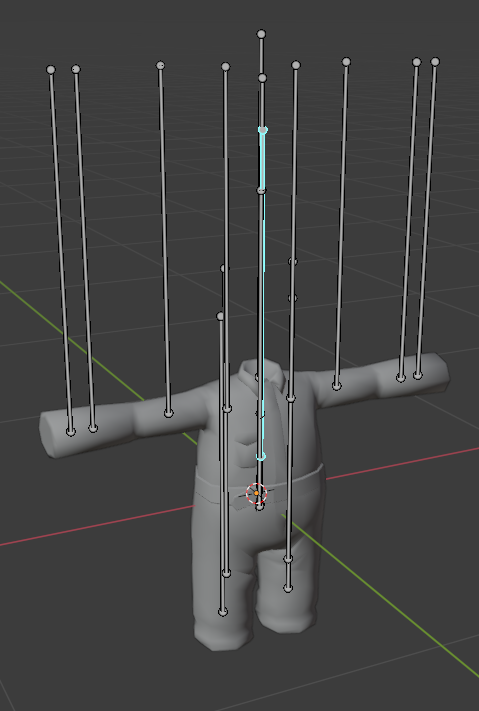Click the cyan bone's bottom root joint
The height and width of the screenshot is (711, 479).
coord(261,456)
